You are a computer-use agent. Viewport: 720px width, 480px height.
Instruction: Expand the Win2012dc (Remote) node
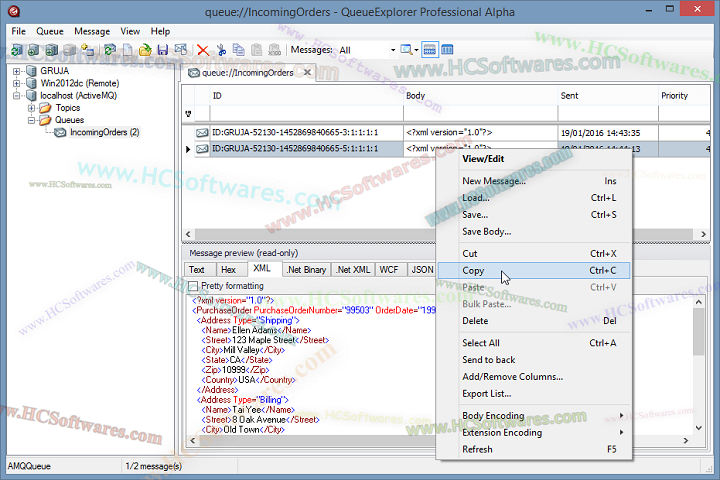tap(17, 83)
